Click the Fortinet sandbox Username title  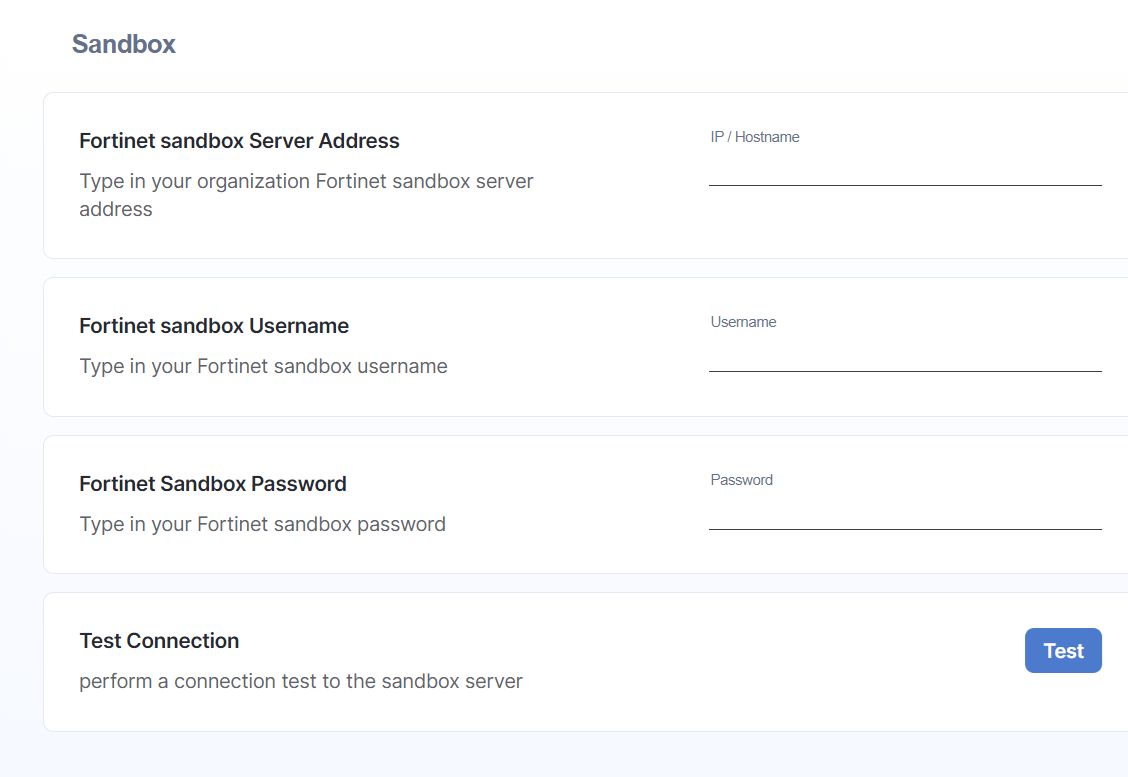point(214,326)
